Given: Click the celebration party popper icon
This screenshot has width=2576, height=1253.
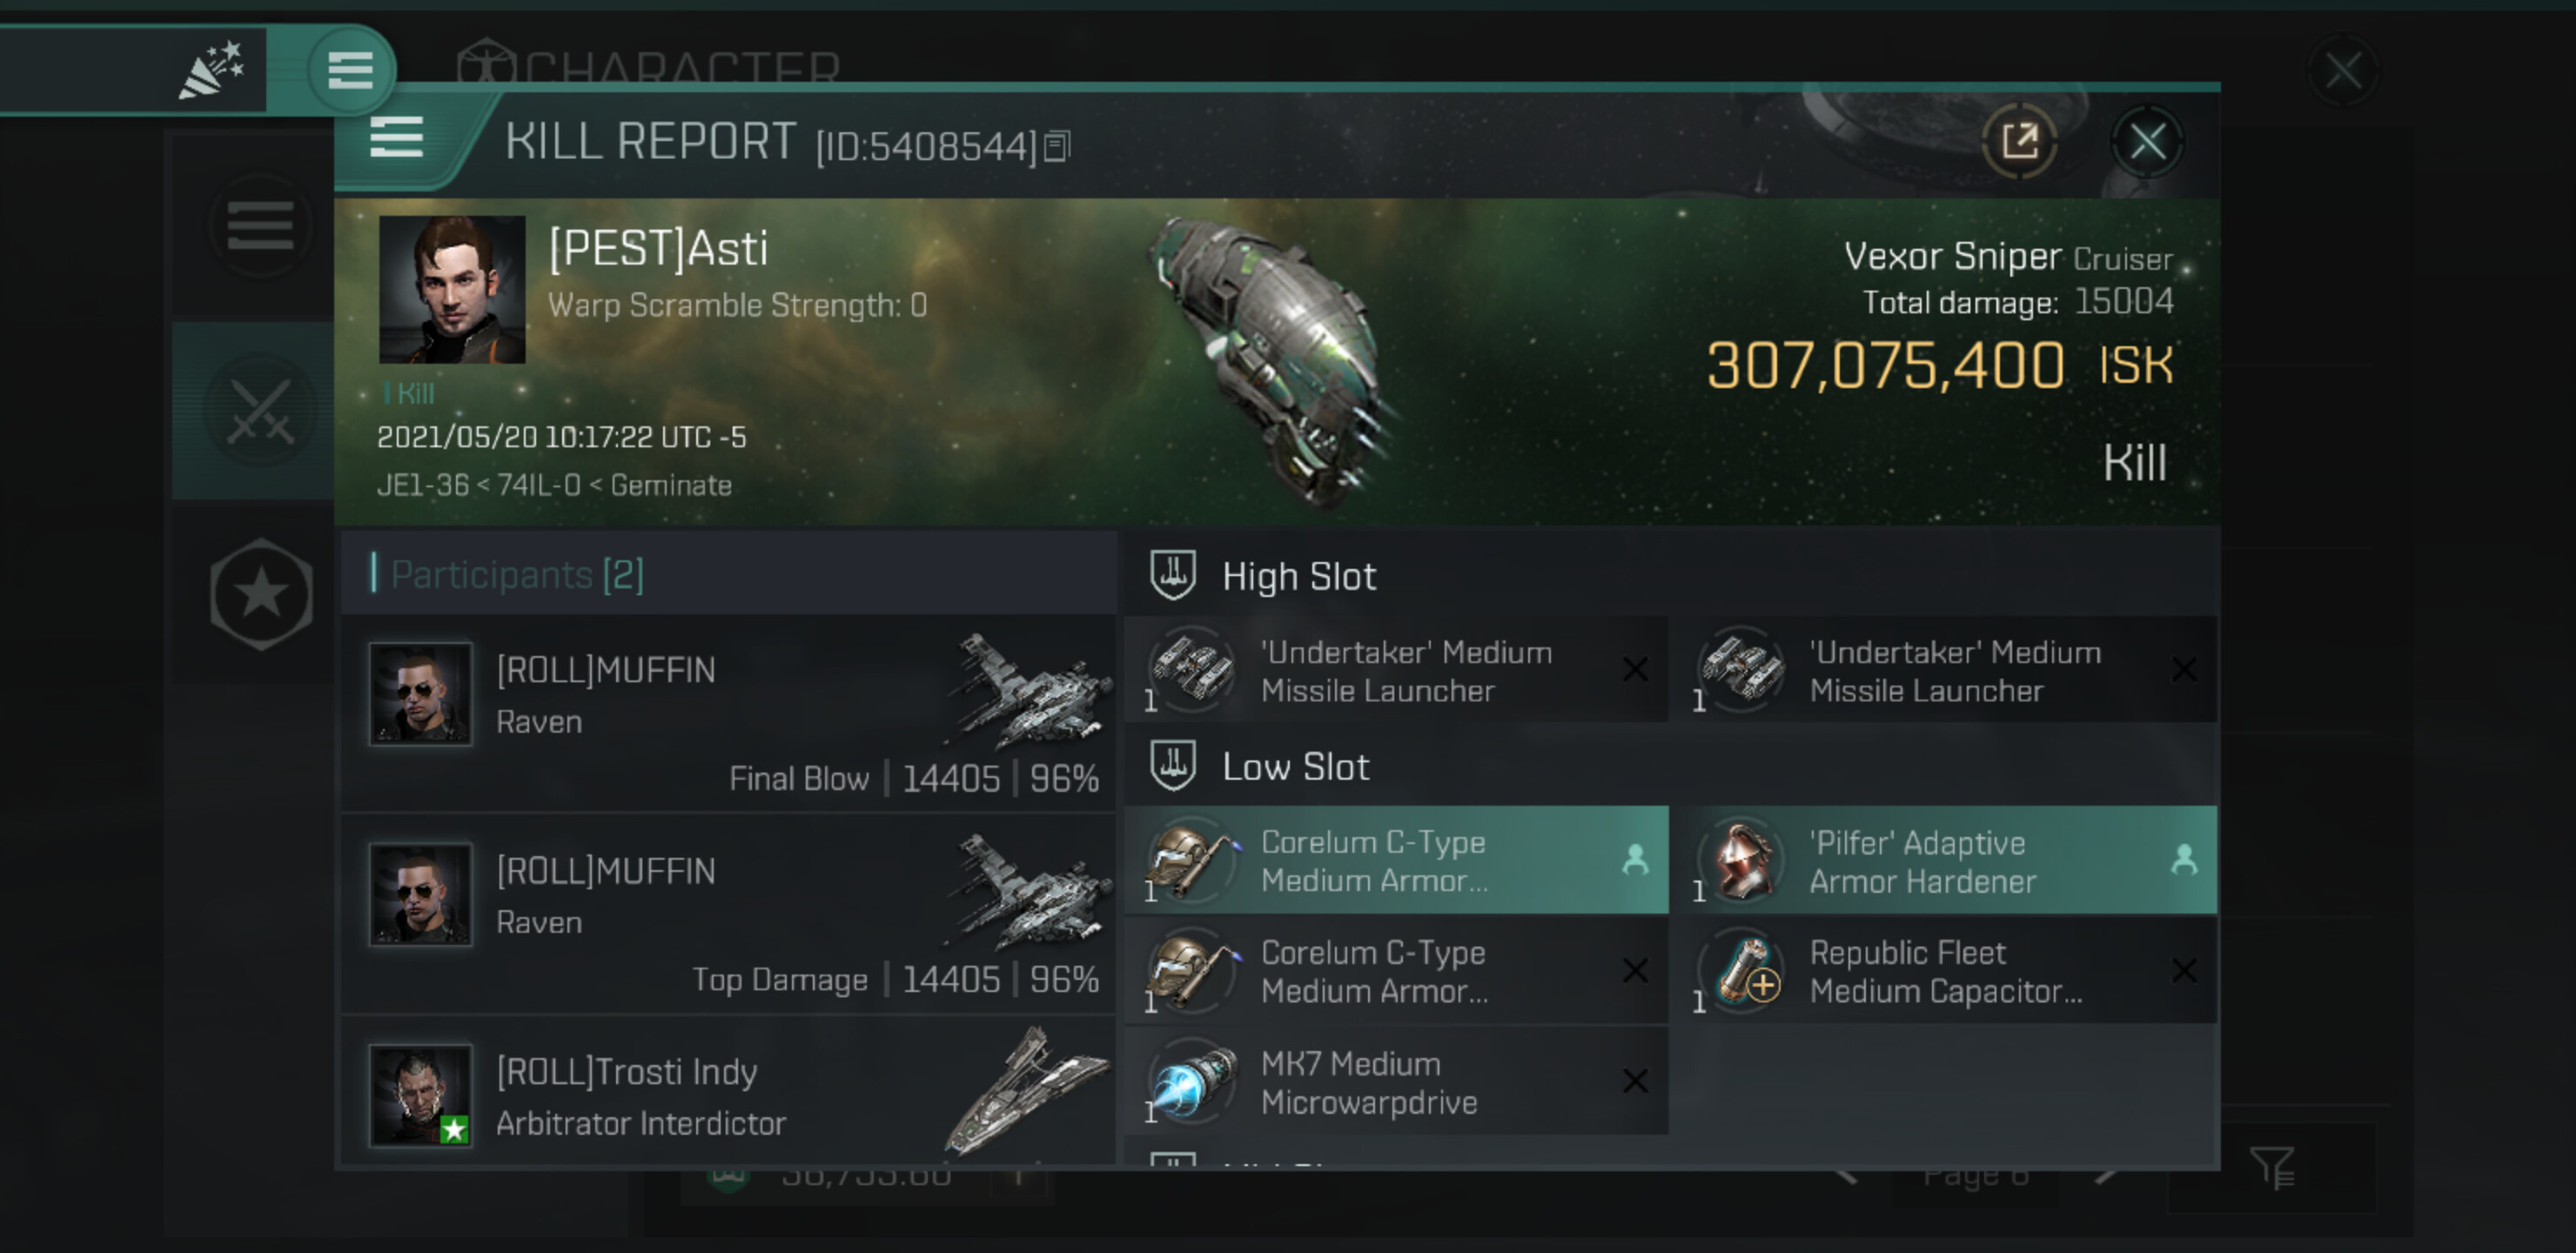Looking at the screenshot, I should 211,69.
